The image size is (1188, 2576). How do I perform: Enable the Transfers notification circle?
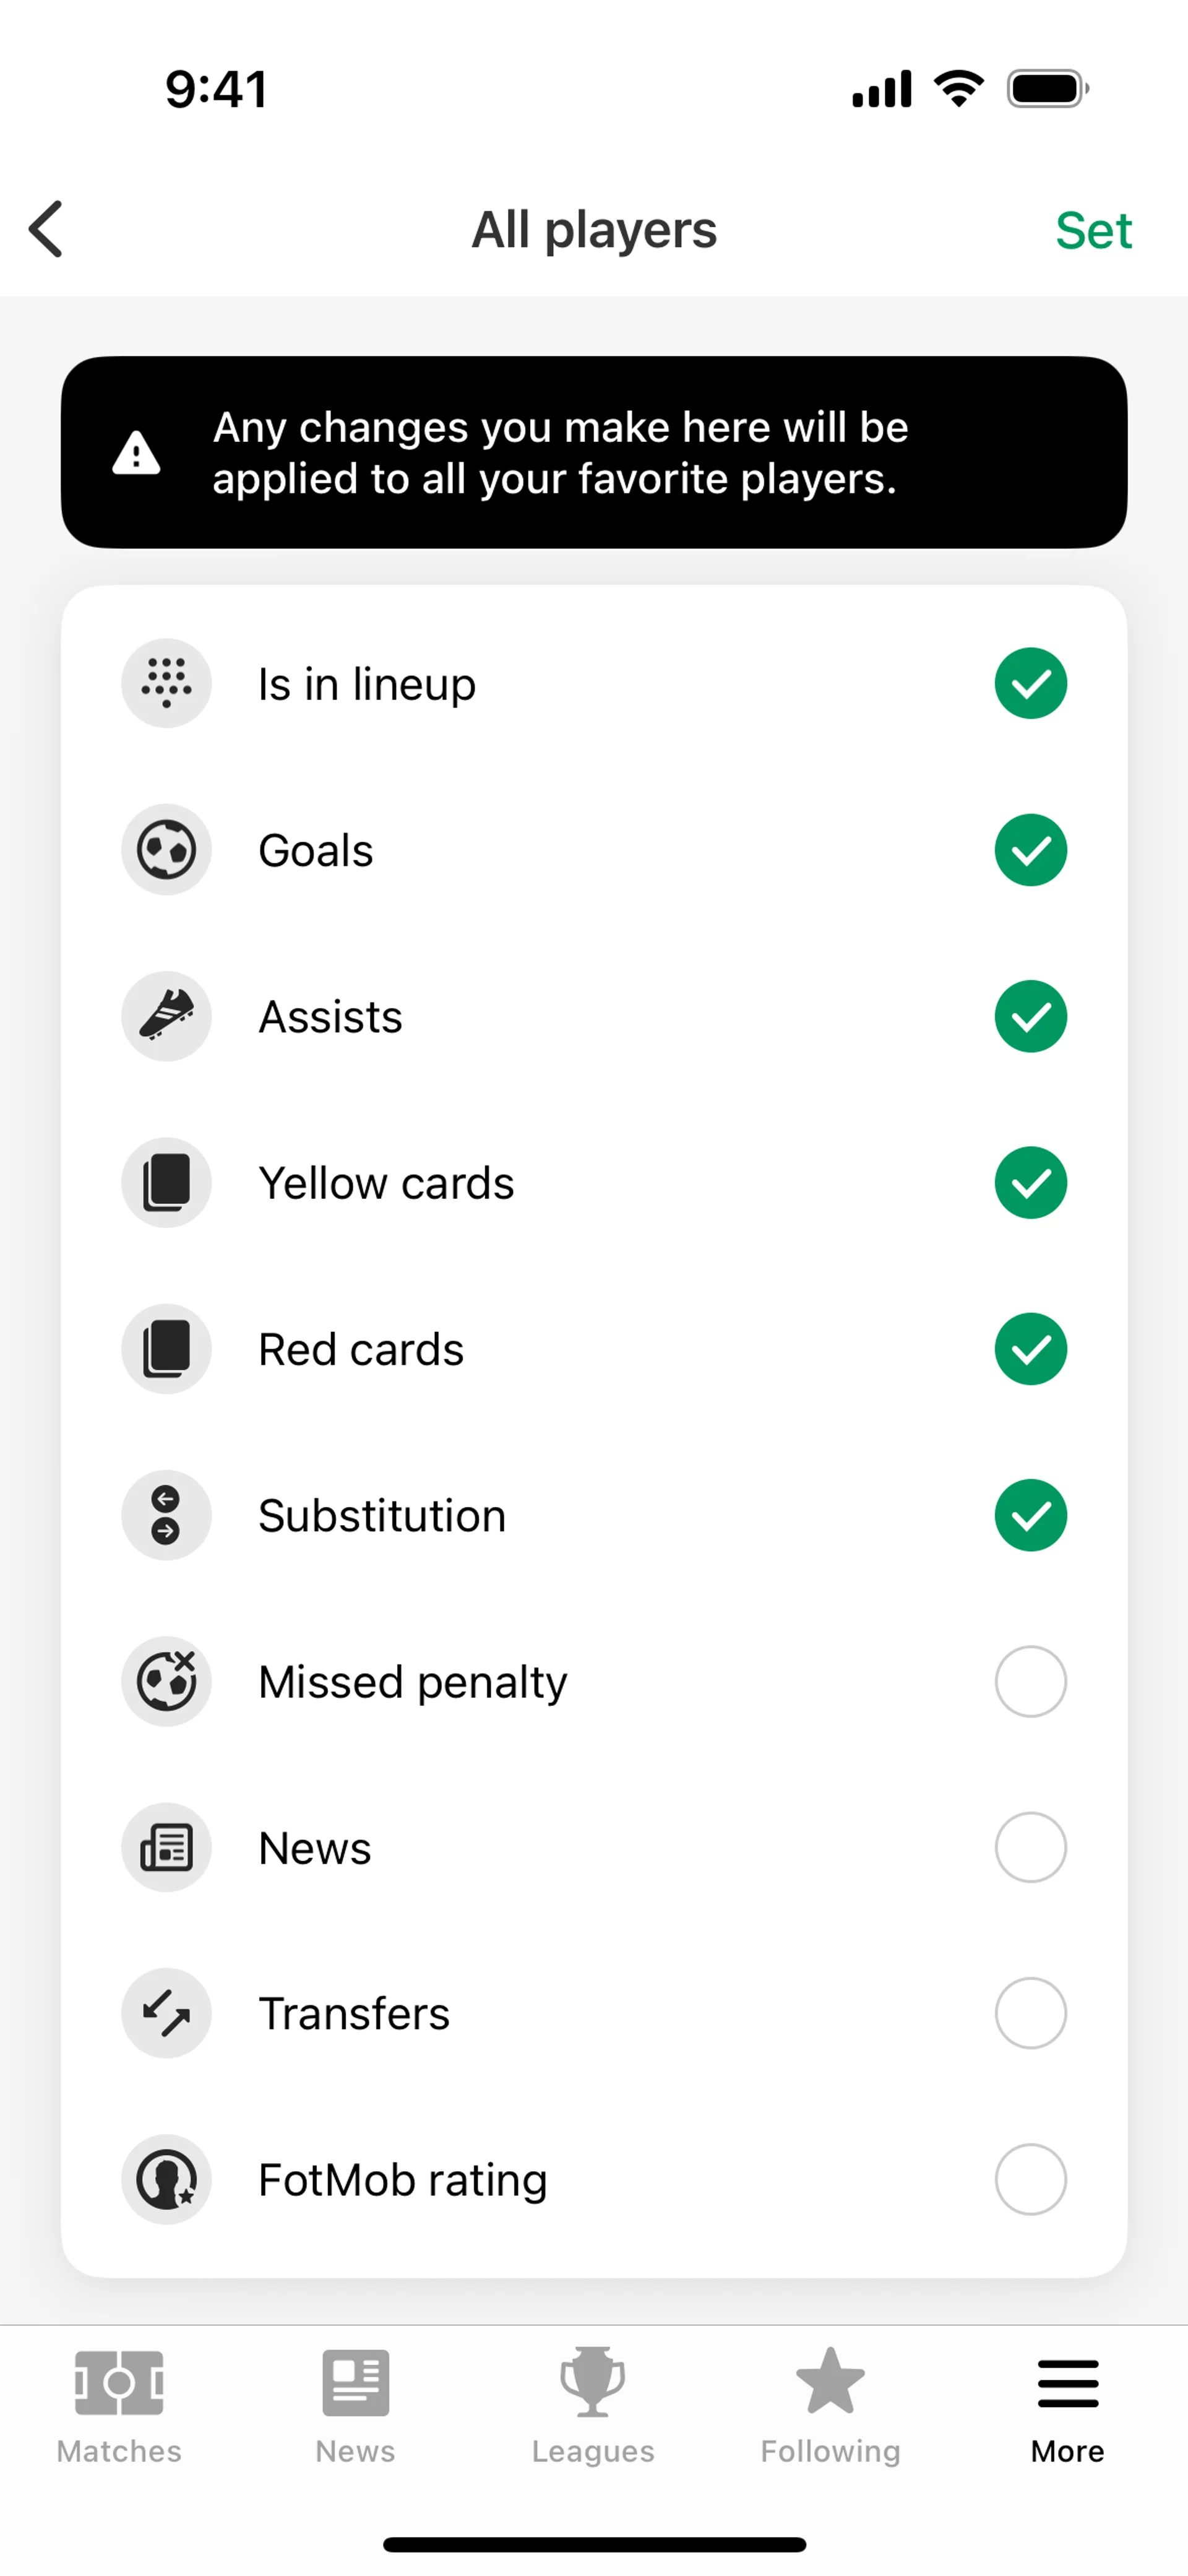click(x=1030, y=2013)
